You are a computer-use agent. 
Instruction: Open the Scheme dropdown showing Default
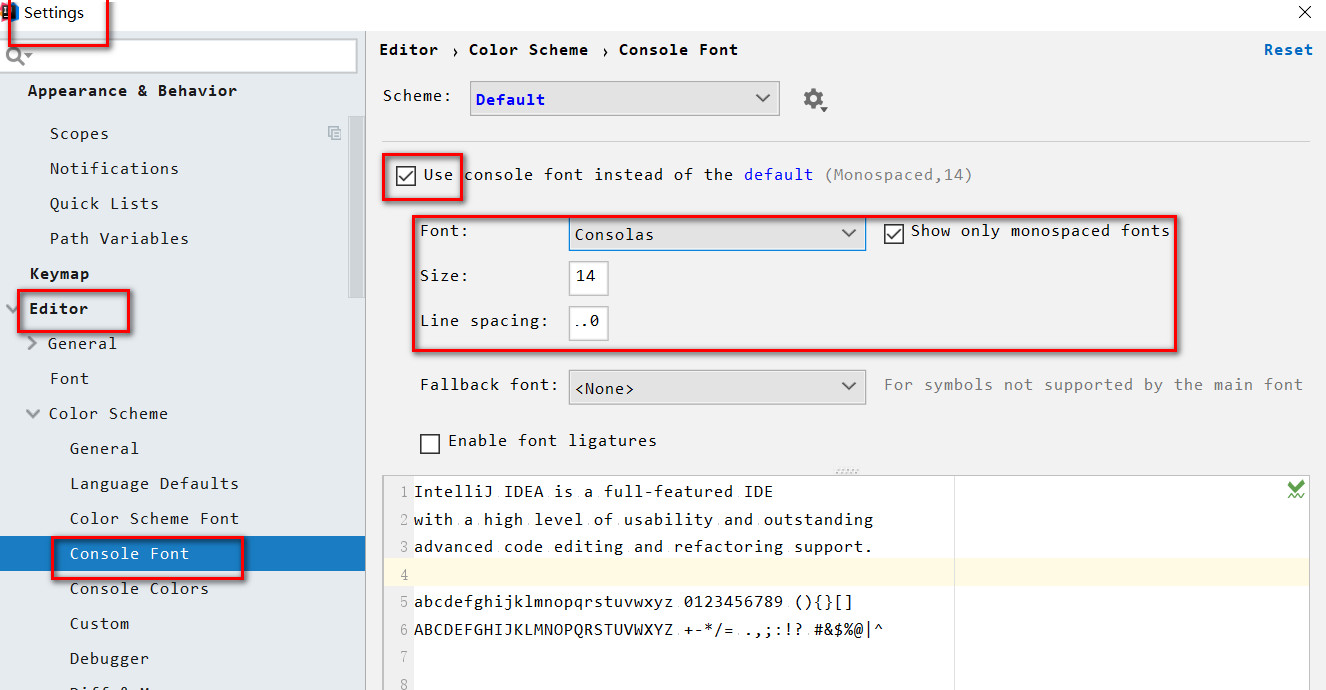point(624,99)
